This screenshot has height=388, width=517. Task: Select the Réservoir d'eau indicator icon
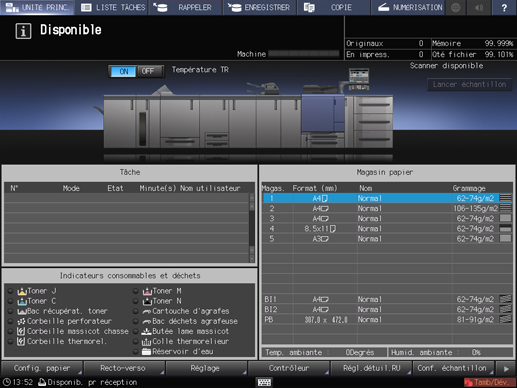146,351
